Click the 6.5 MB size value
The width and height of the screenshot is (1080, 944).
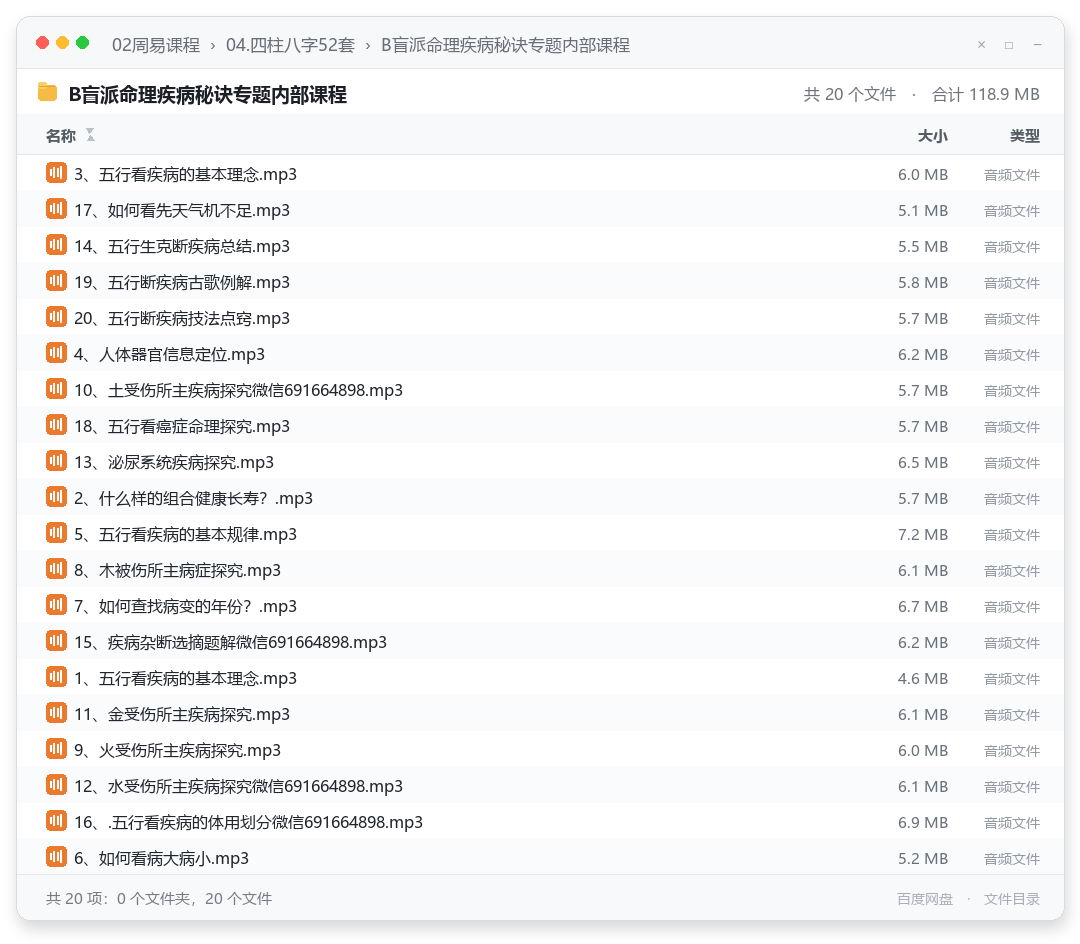click(923, 463)
